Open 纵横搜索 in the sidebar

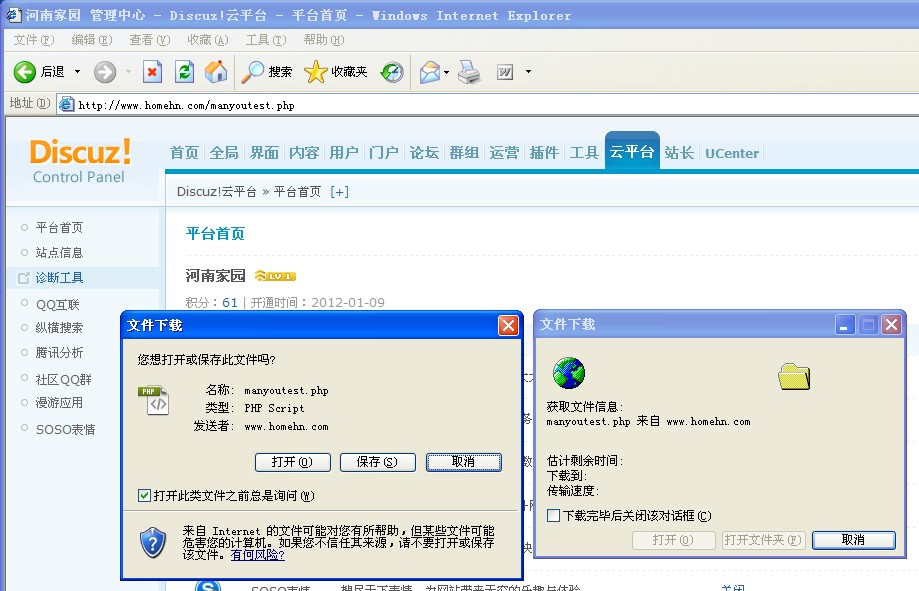point(59,328)
